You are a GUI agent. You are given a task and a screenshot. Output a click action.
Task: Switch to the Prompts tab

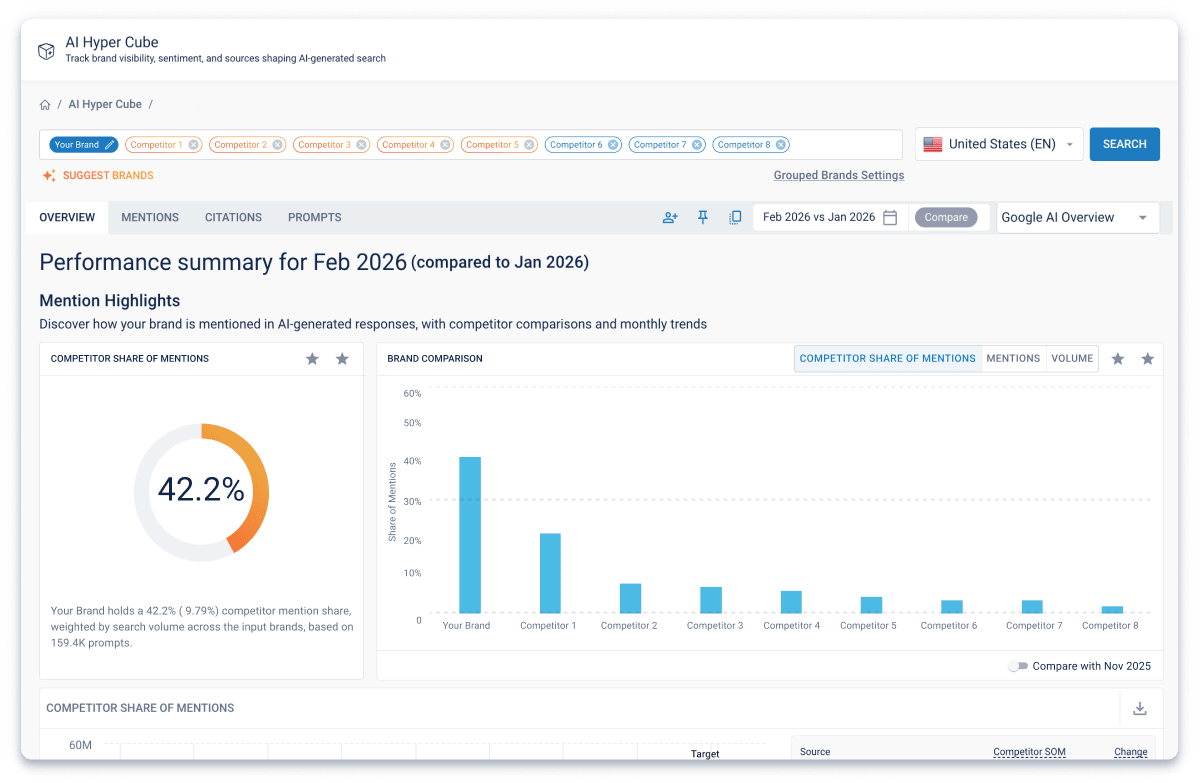click(x=315, y=217)
